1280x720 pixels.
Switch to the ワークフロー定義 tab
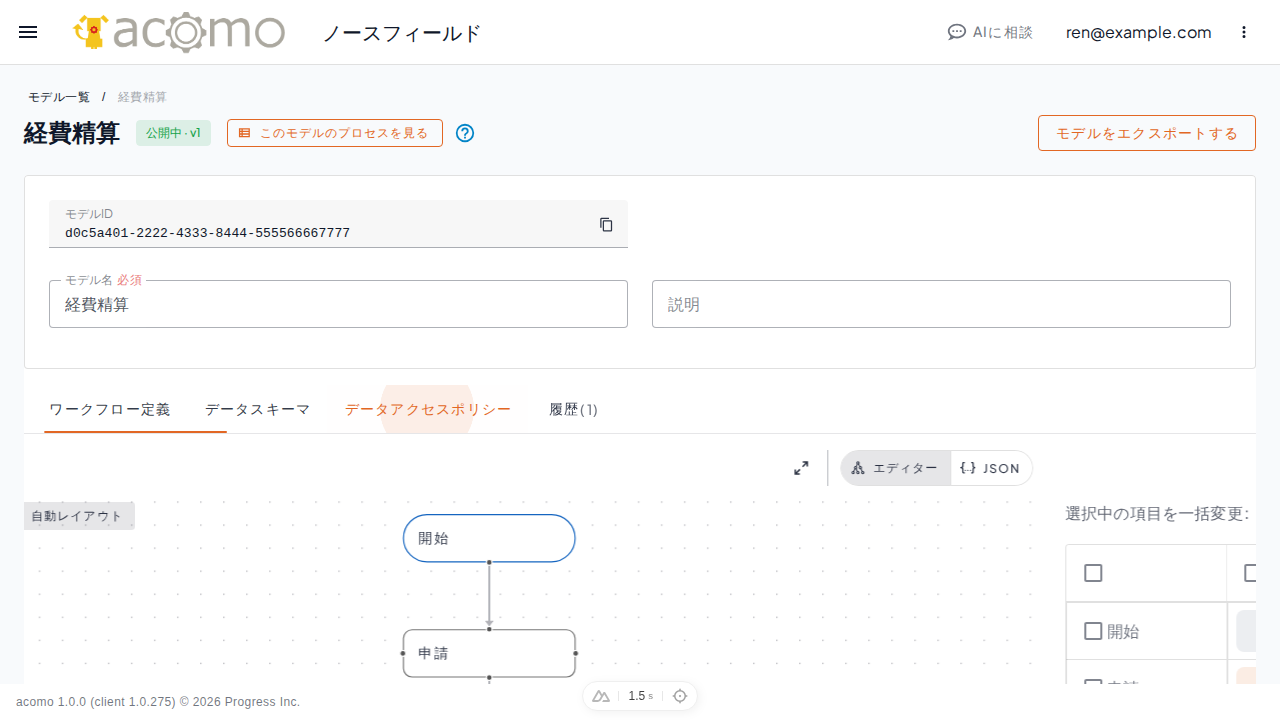point(110,409)
